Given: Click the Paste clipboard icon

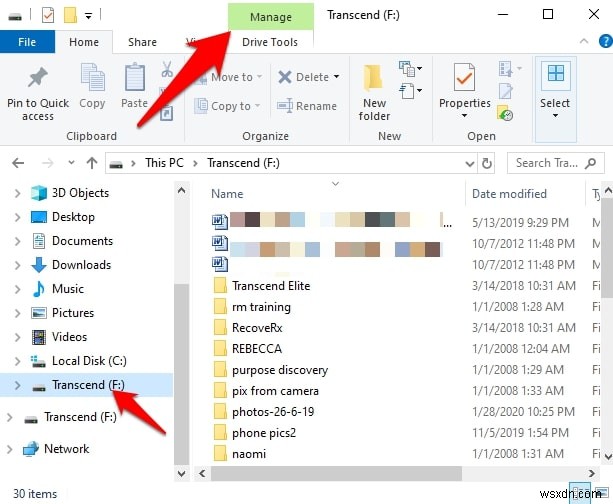Looking at the screenshot, I should [x=134, y=77].
